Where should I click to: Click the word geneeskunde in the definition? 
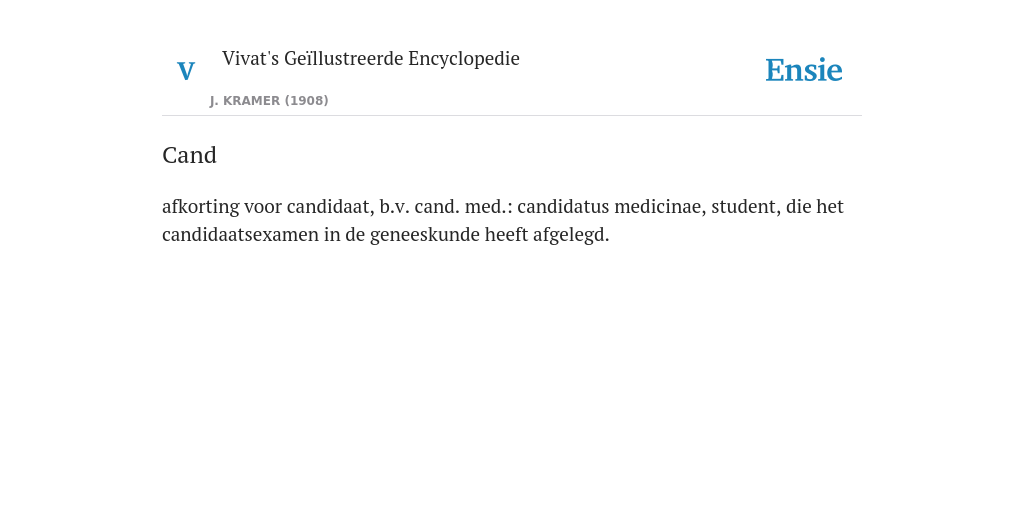tap(424, 234)
